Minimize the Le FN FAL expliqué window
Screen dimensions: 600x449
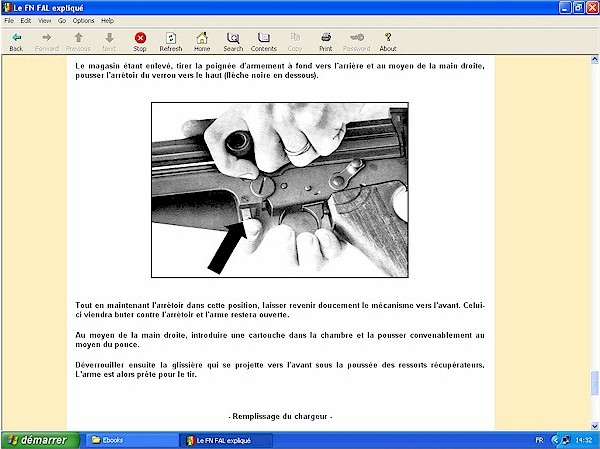(x=565, y=8)
